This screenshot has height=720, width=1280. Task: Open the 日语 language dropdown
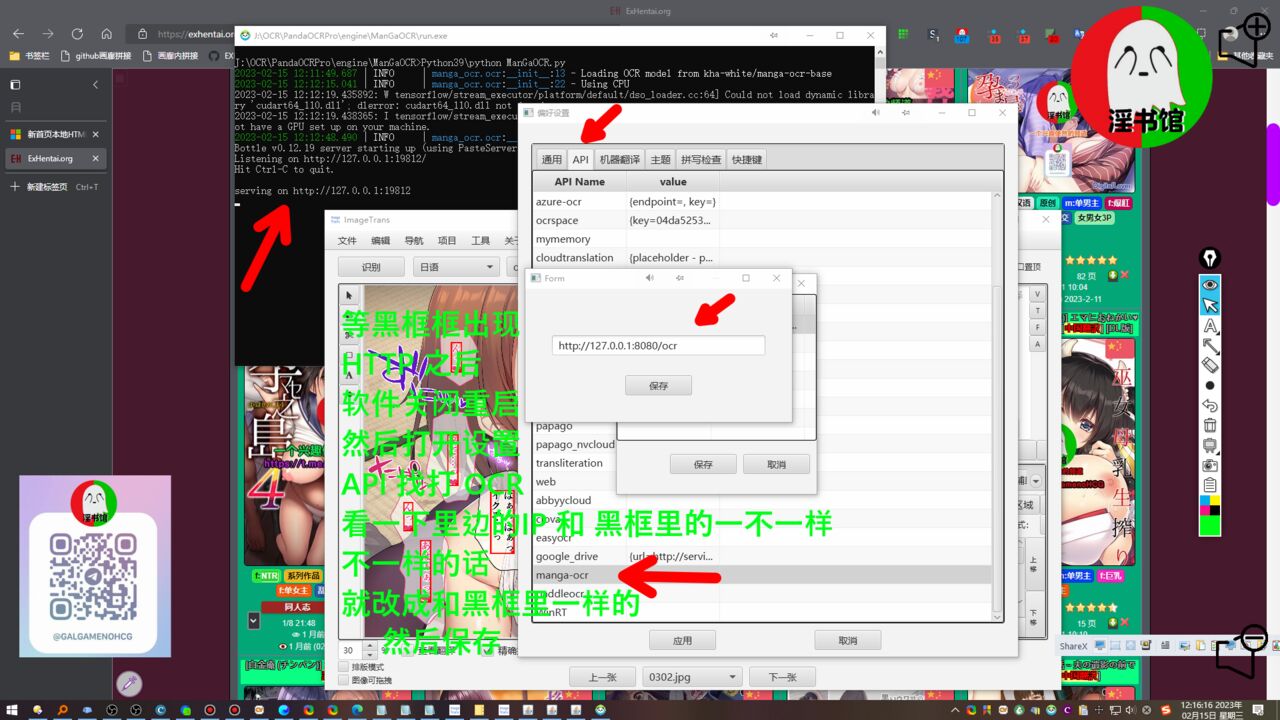pyautogui.click(x=457, y=267)
